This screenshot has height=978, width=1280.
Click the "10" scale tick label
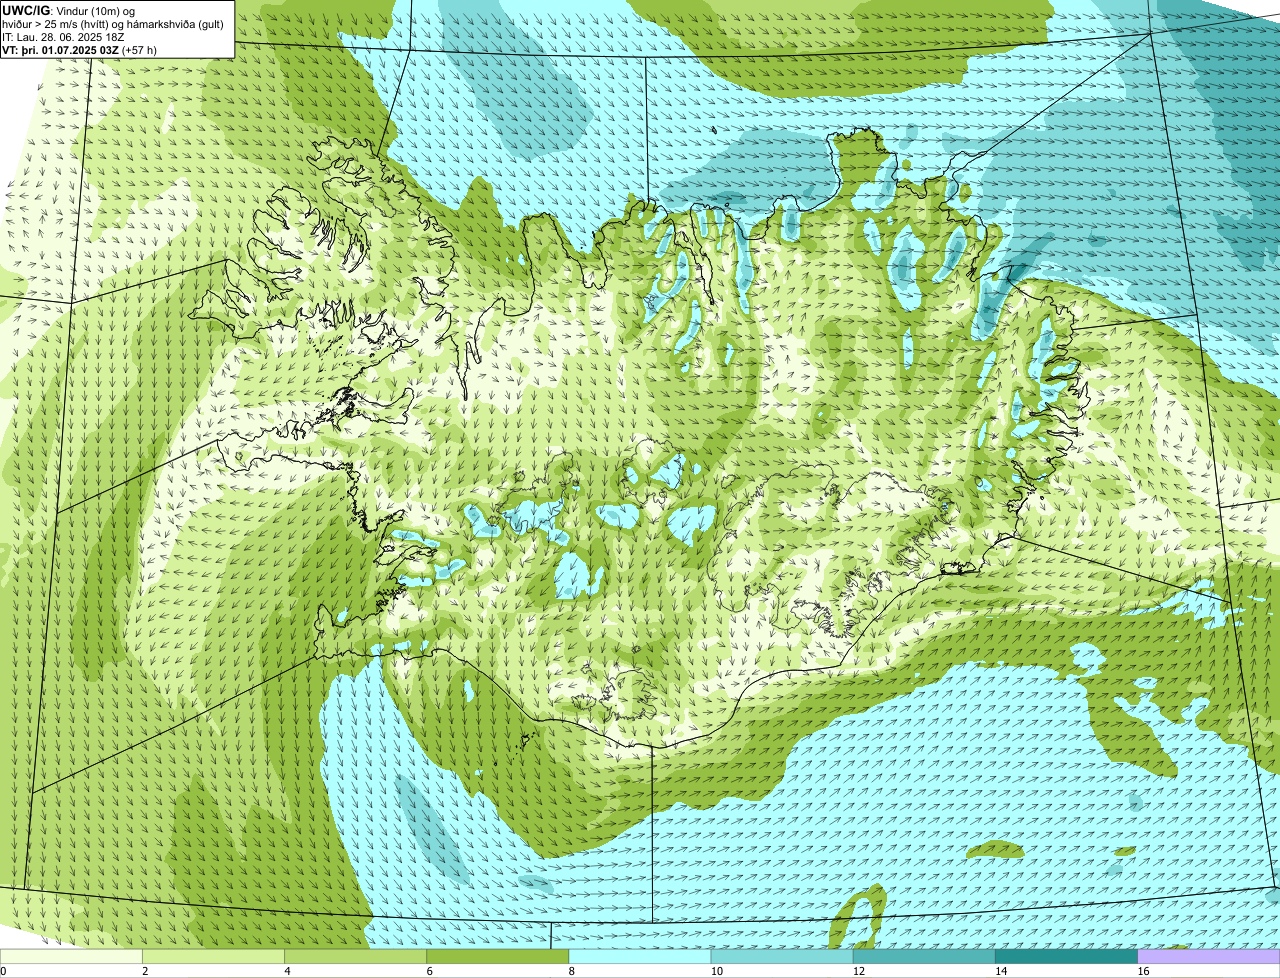(x=715, y=971)
